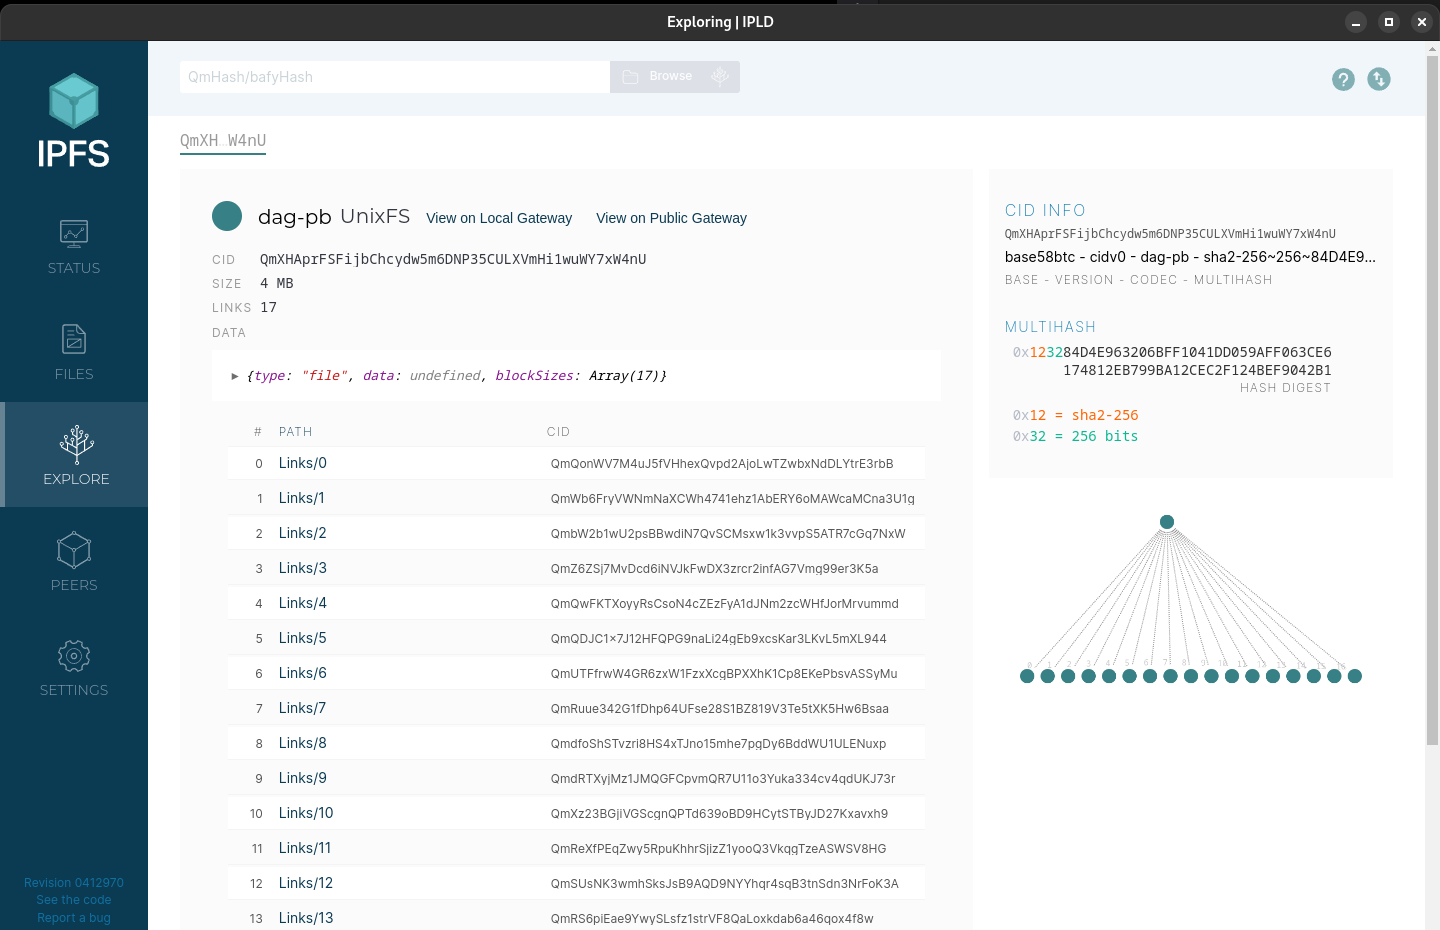The image size is (1440, 930).
Task: Open Revision 0412970 link
Action: pyautogui.click(x=74, y=883)
